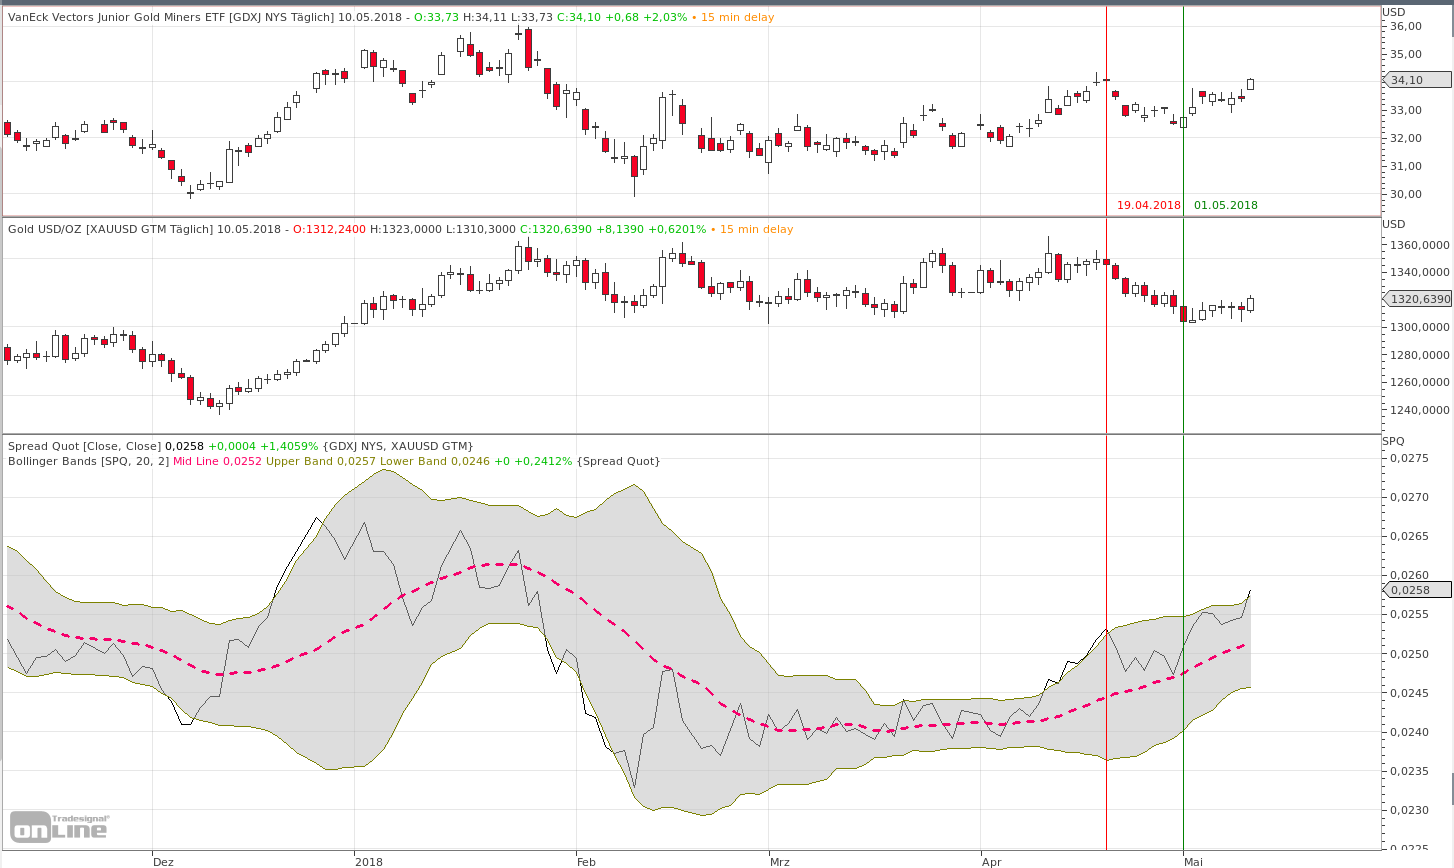Click the green 01.05.2018 date label

point(1225,205)
